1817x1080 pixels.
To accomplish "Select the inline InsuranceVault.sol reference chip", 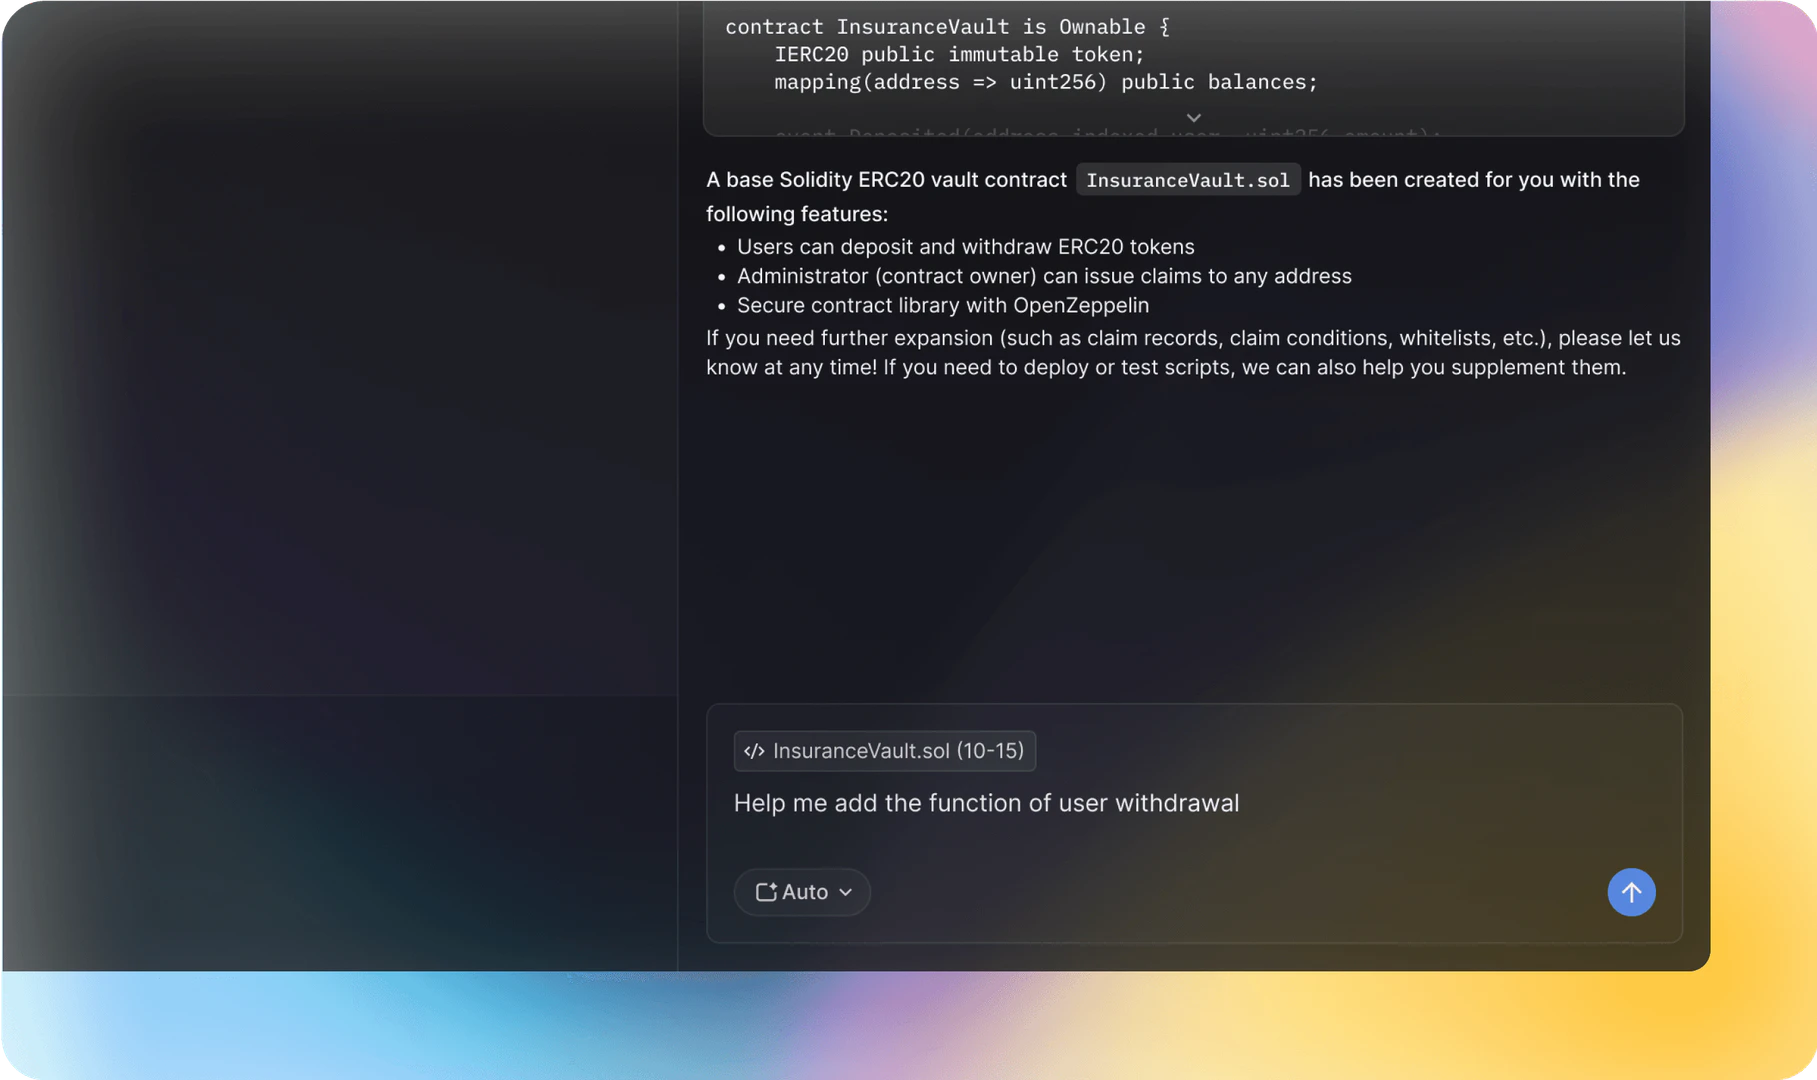I will pos(1188,180).
